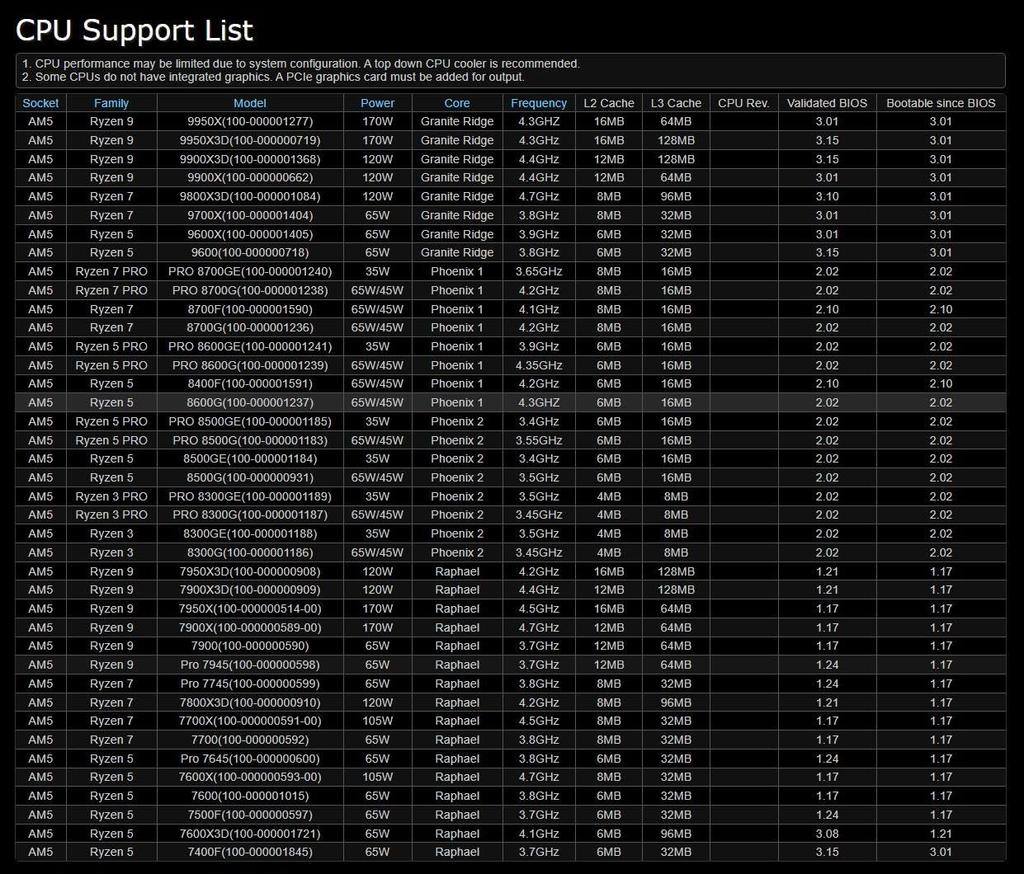The height and width of the screenshot is (874, 1024).
Task: Click the 7600X3D(100-000001721) model entry
Action: [x=250, y=834]
